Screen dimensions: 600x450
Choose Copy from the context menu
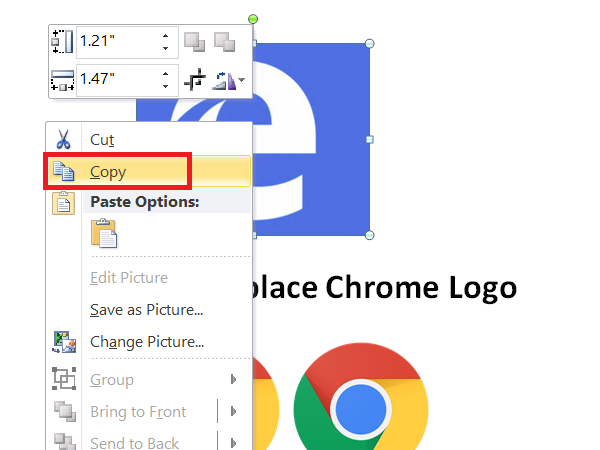149,171
